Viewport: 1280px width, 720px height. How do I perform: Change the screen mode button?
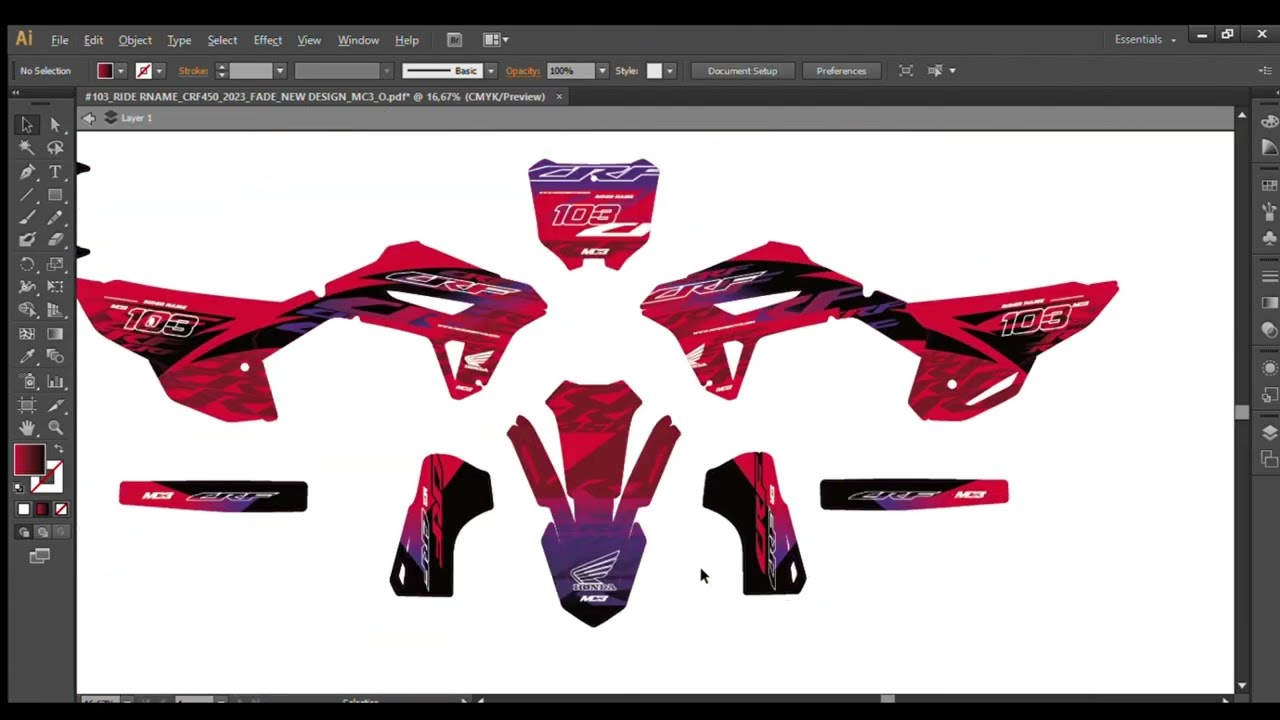click(39, 556)
